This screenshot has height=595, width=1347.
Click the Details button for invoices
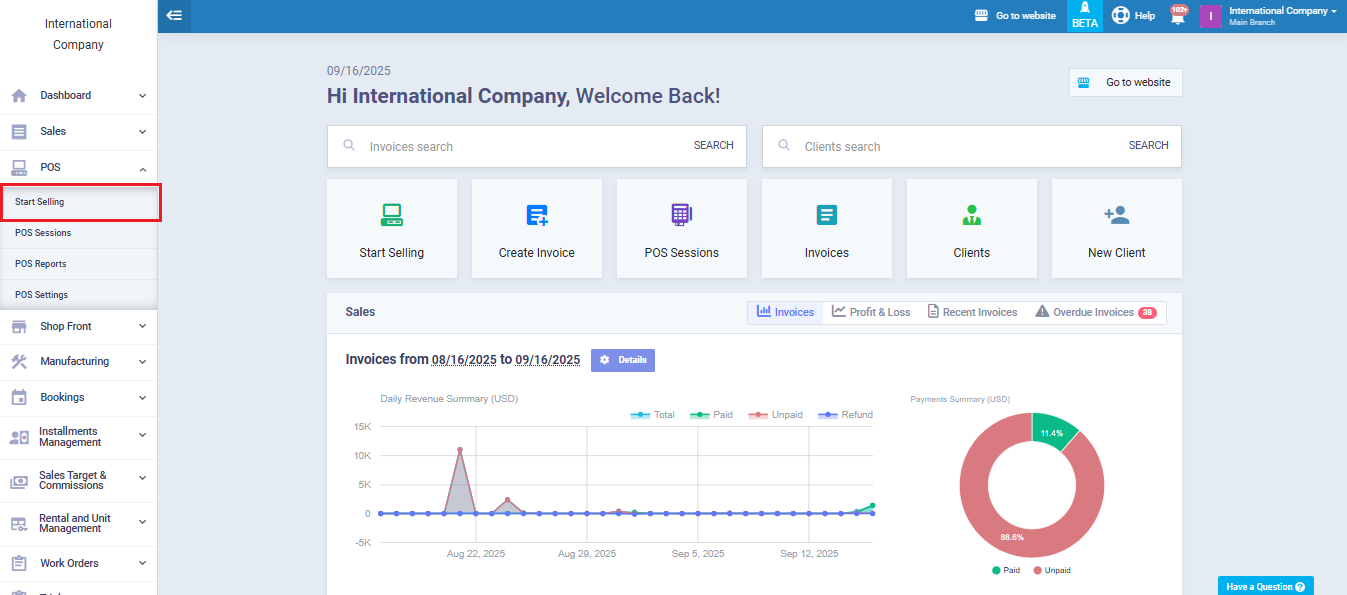pyautogui.click(x=622, y=360)
